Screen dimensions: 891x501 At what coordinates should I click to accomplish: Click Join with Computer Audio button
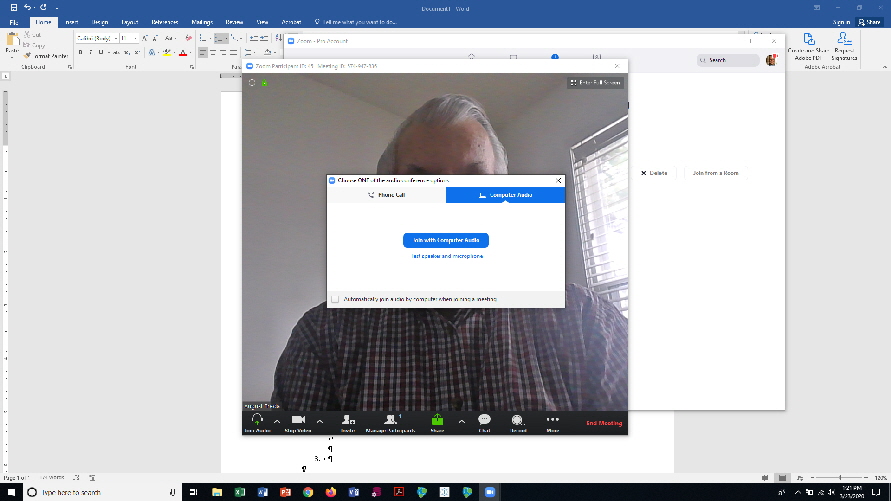coord(446,240)
